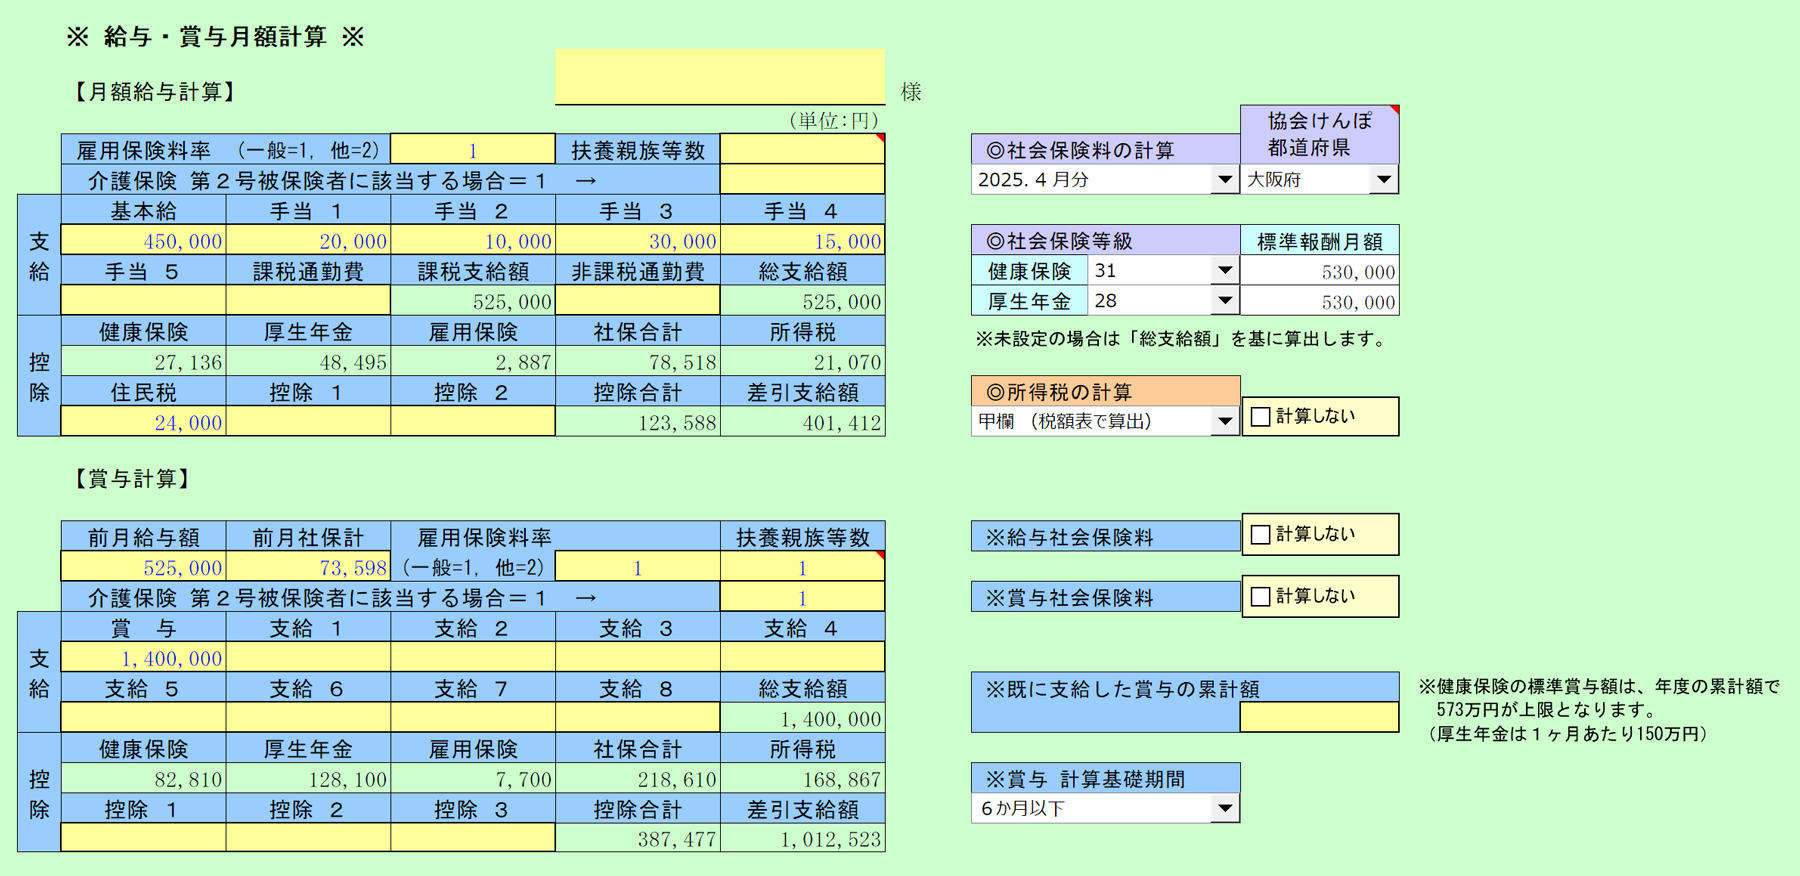1800x876 pixels.
Task: Select monthly 差引支給額 value 401,412
Action: tap(802, 422)
